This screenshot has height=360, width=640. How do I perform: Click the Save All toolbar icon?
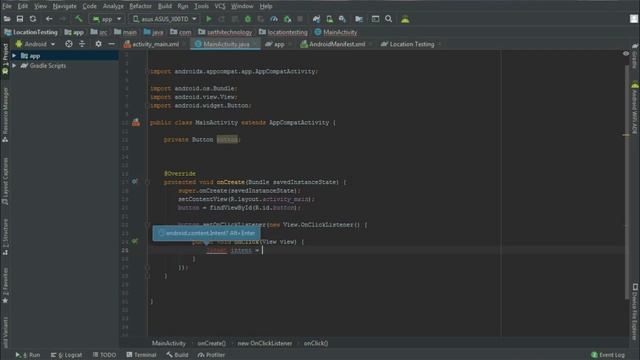20,19
